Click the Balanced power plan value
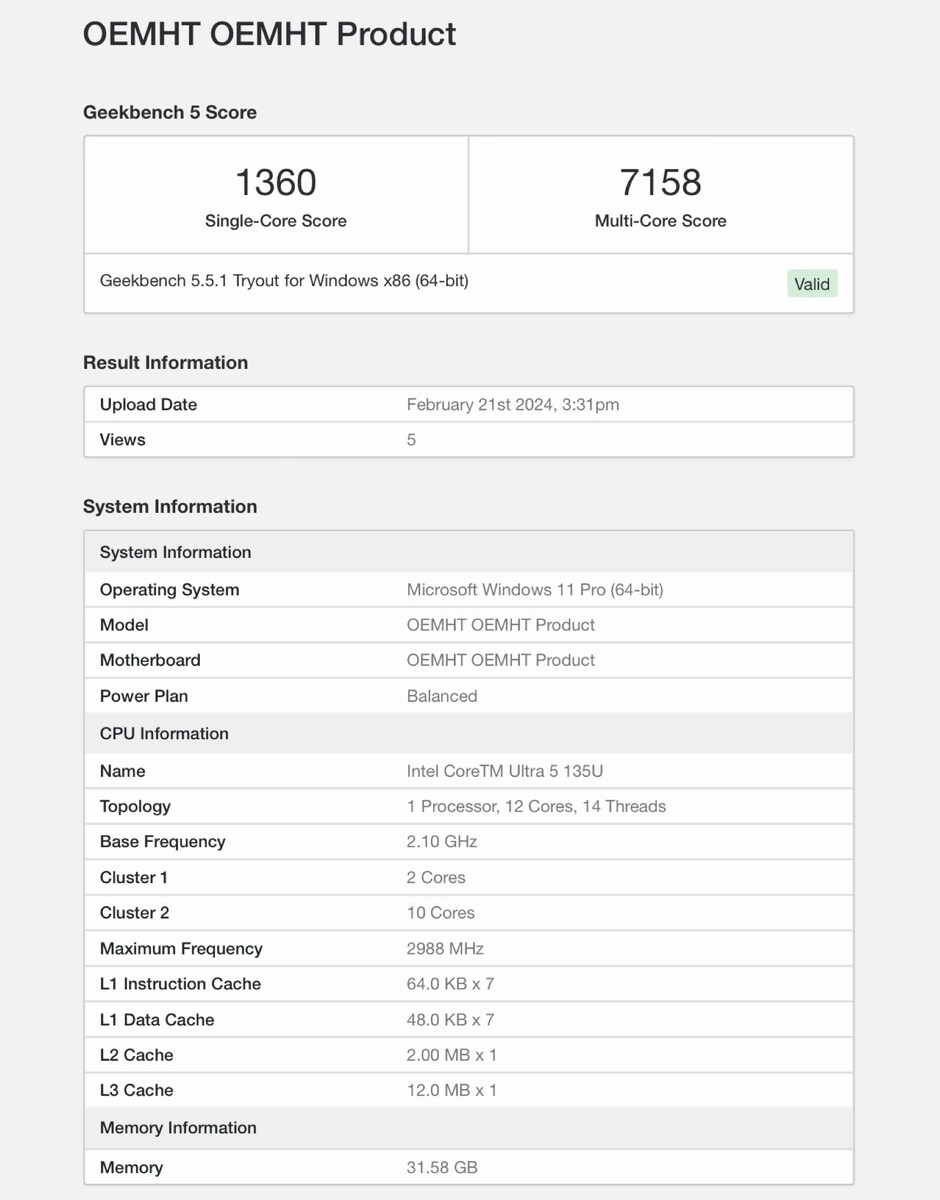This screenshot has width=940, height=1200. pos(441,696)
